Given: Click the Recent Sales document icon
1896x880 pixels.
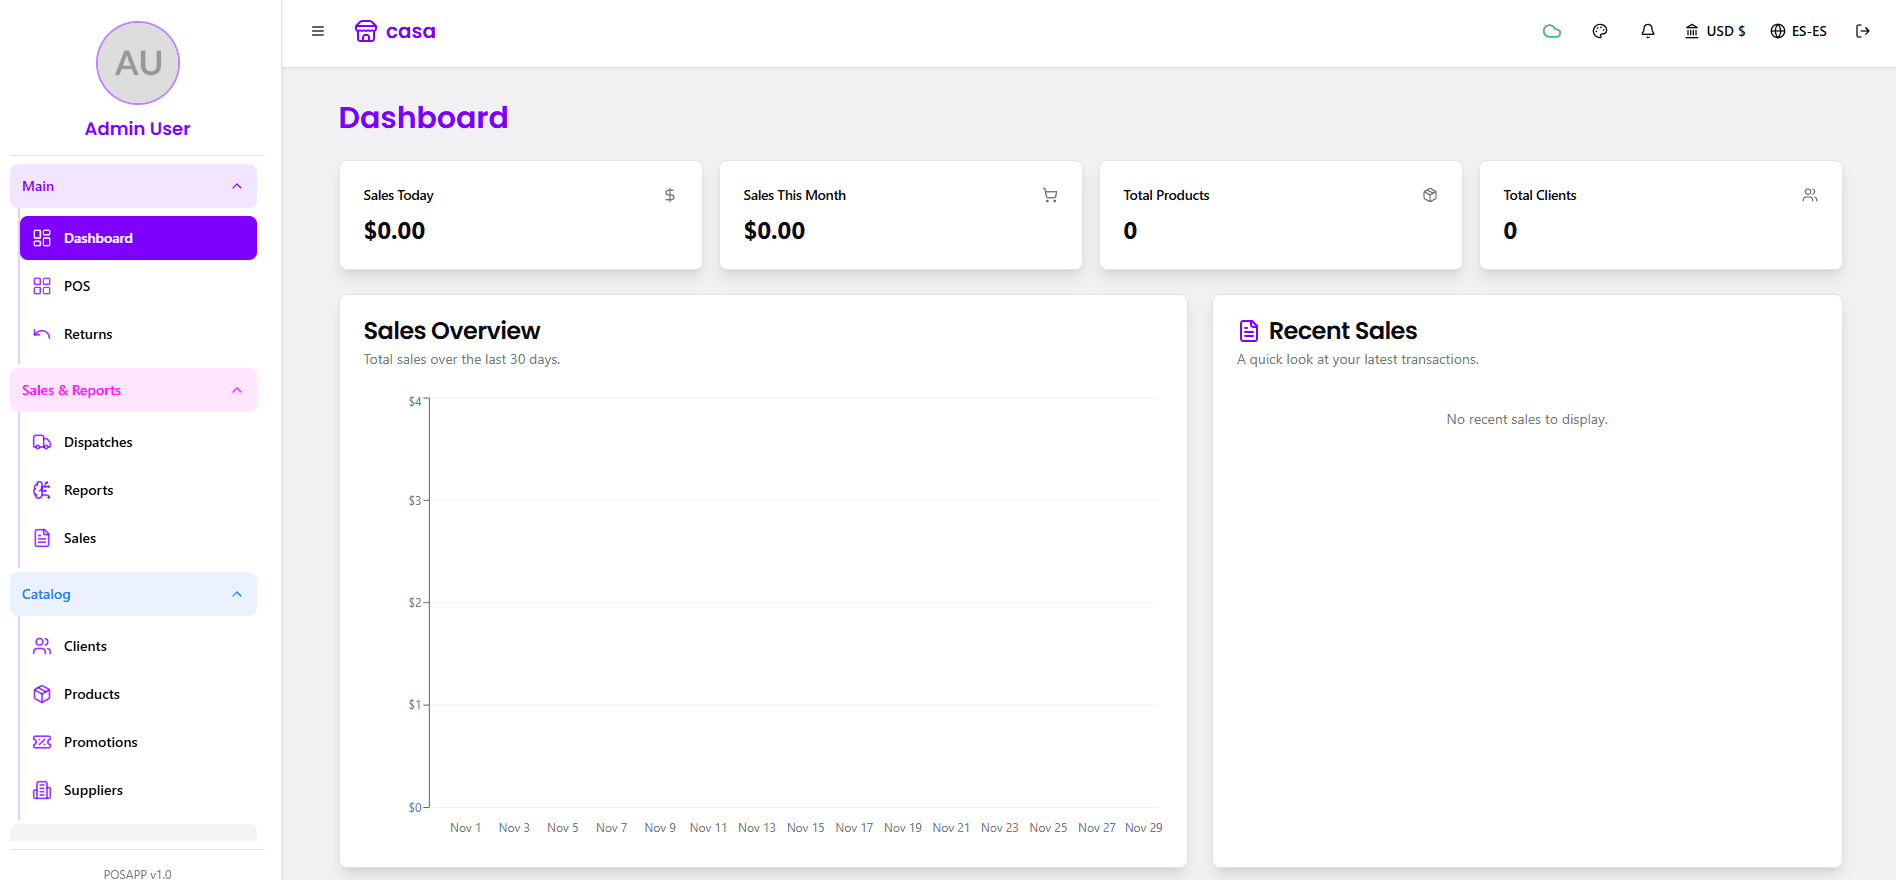Looking at the screenshot, I should [1249, 331].
